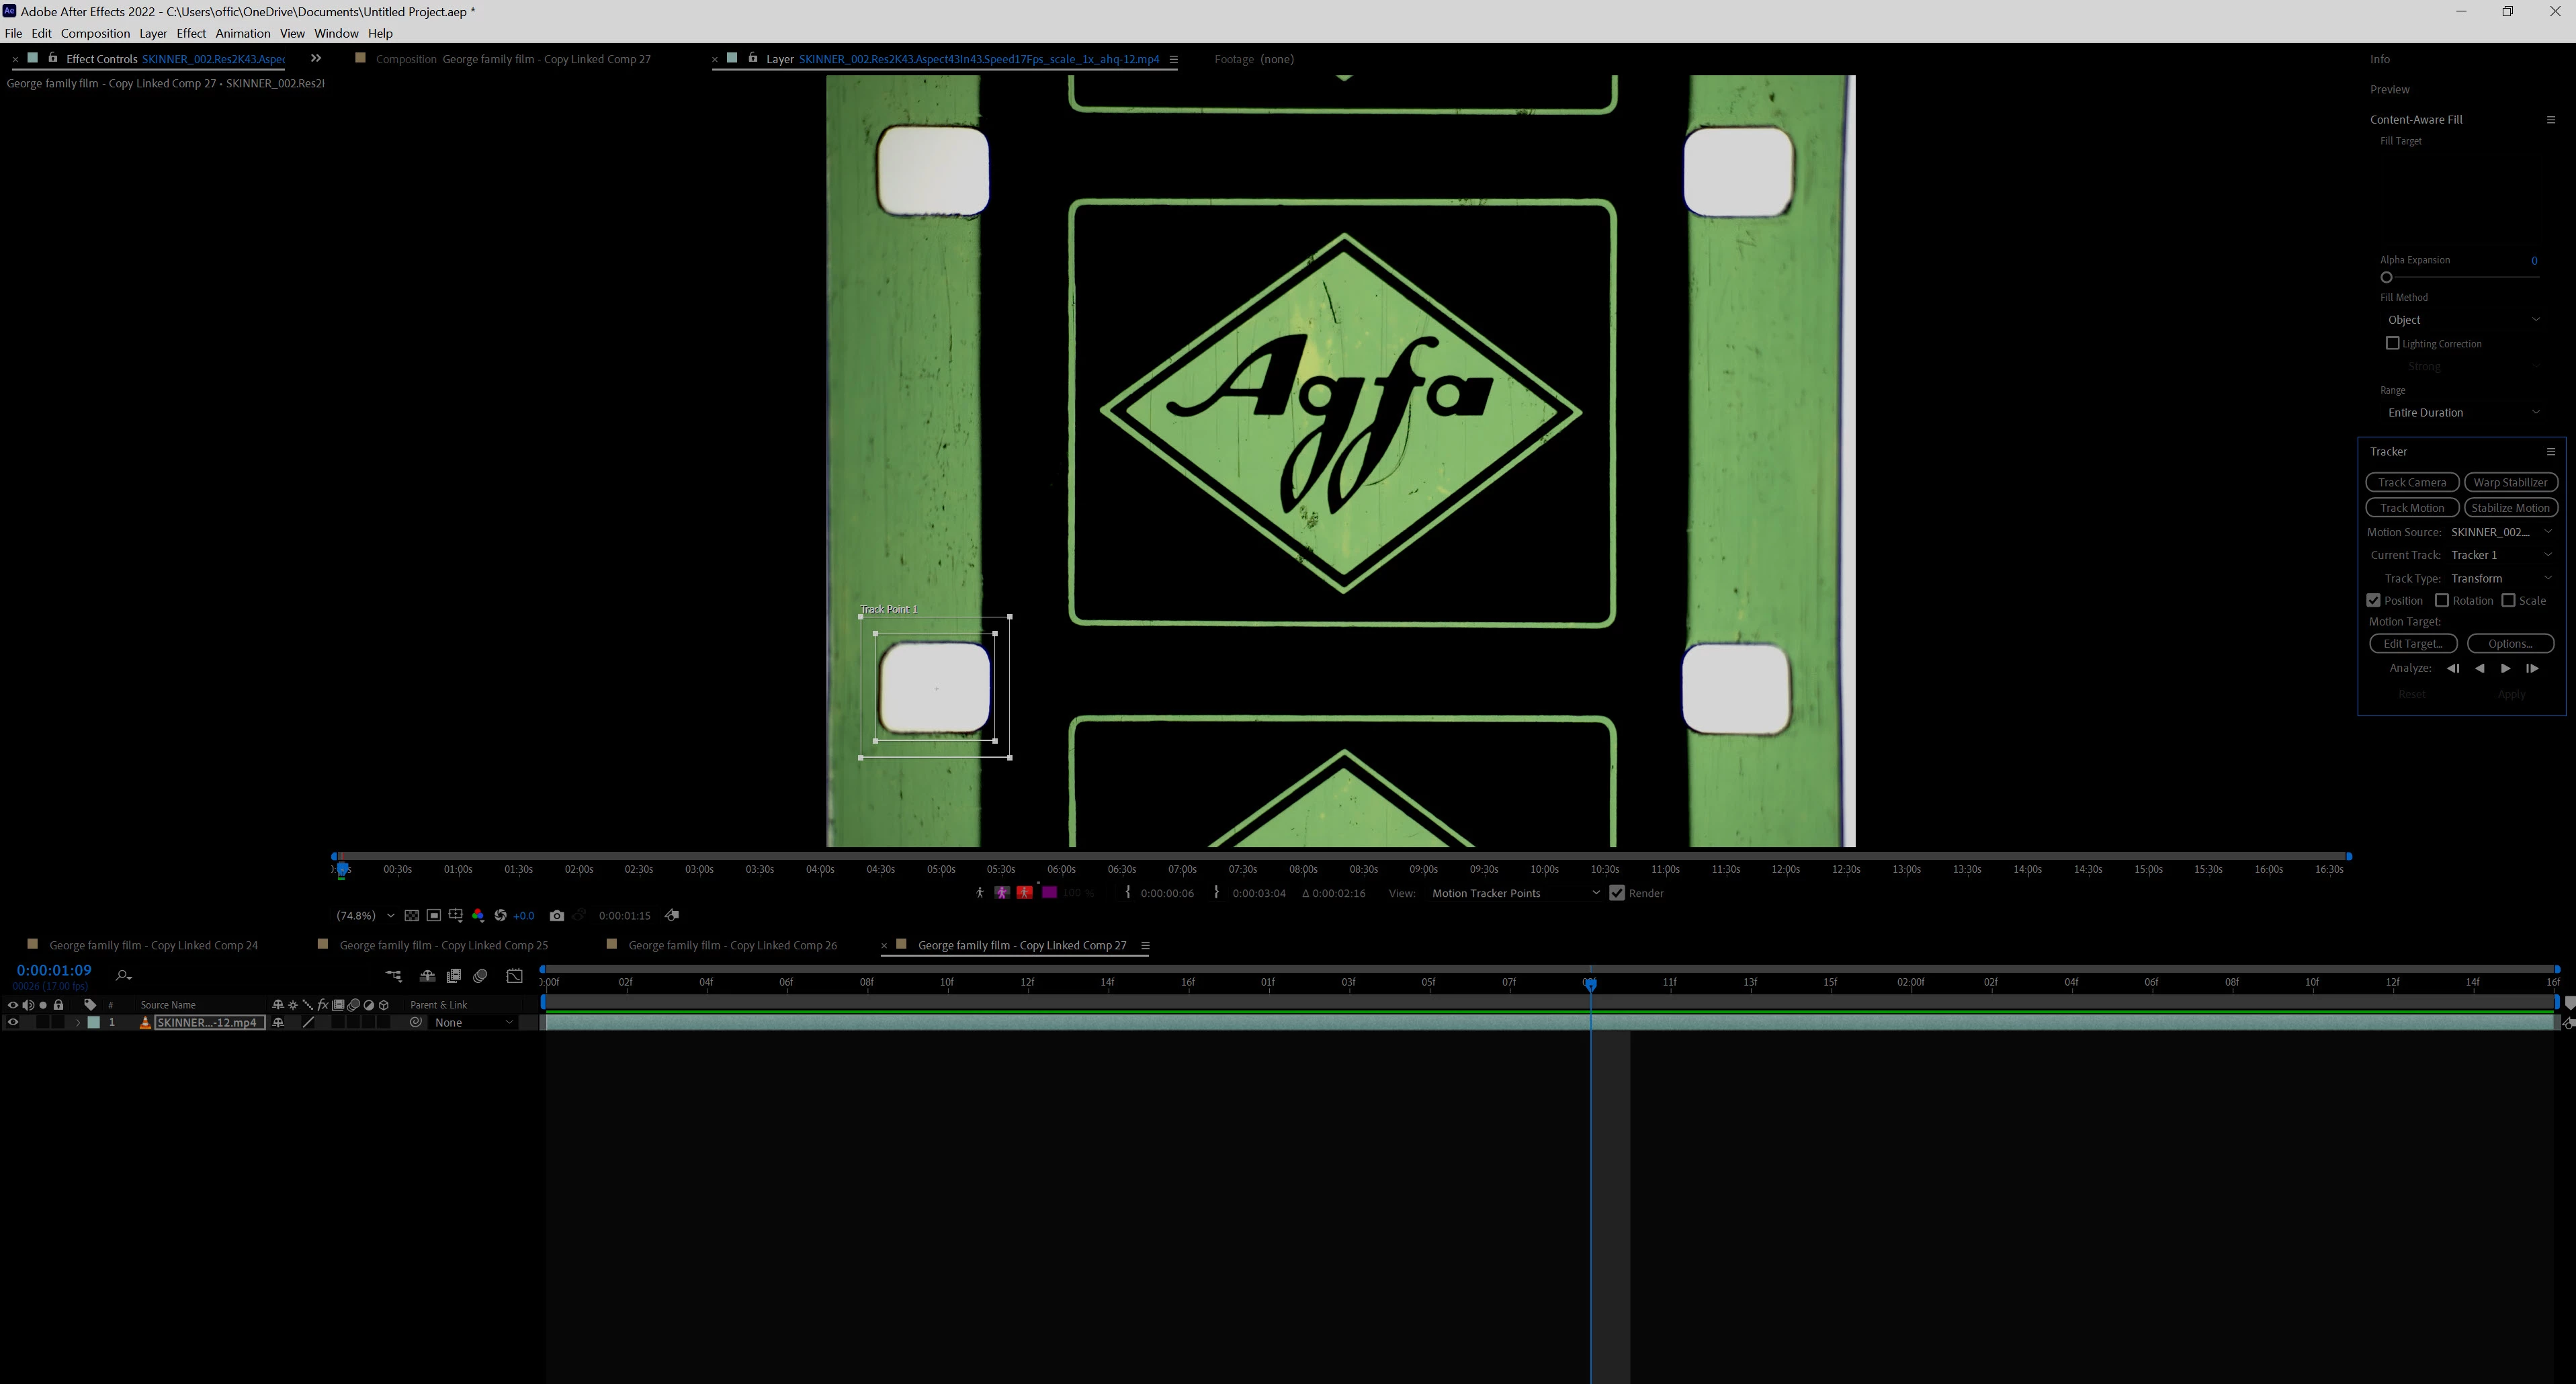Open the View Motion Tracker Points dropdown

(1514, 893)
